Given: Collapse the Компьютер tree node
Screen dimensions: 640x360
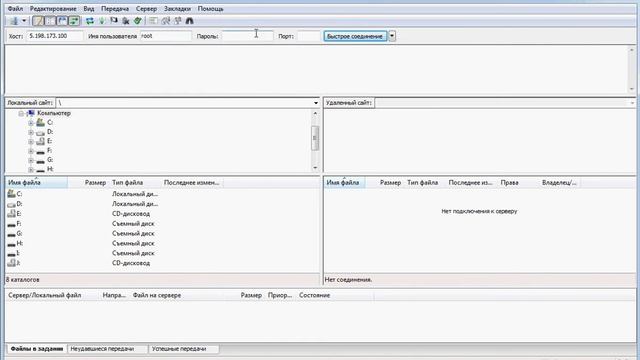Looking at the screenshot, I should tap(21, 113).
